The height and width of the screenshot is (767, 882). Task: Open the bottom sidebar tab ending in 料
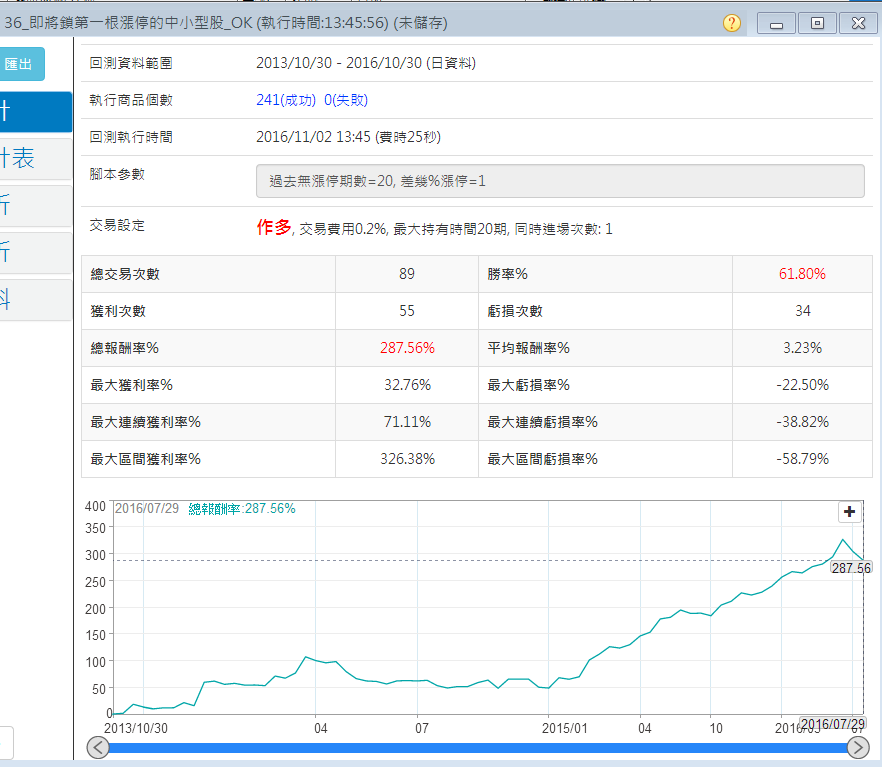[35, 300]
